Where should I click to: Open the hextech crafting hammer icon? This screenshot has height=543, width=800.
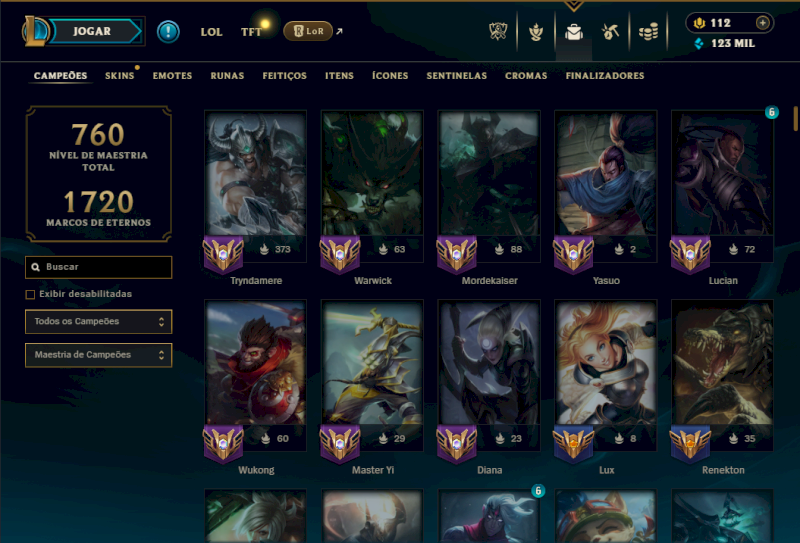[x=610, y=32]
